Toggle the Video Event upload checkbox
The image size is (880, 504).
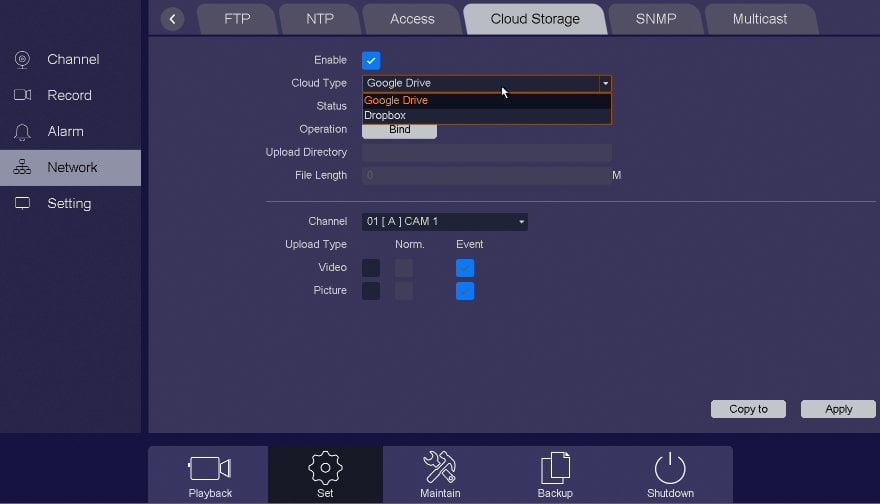465,268
